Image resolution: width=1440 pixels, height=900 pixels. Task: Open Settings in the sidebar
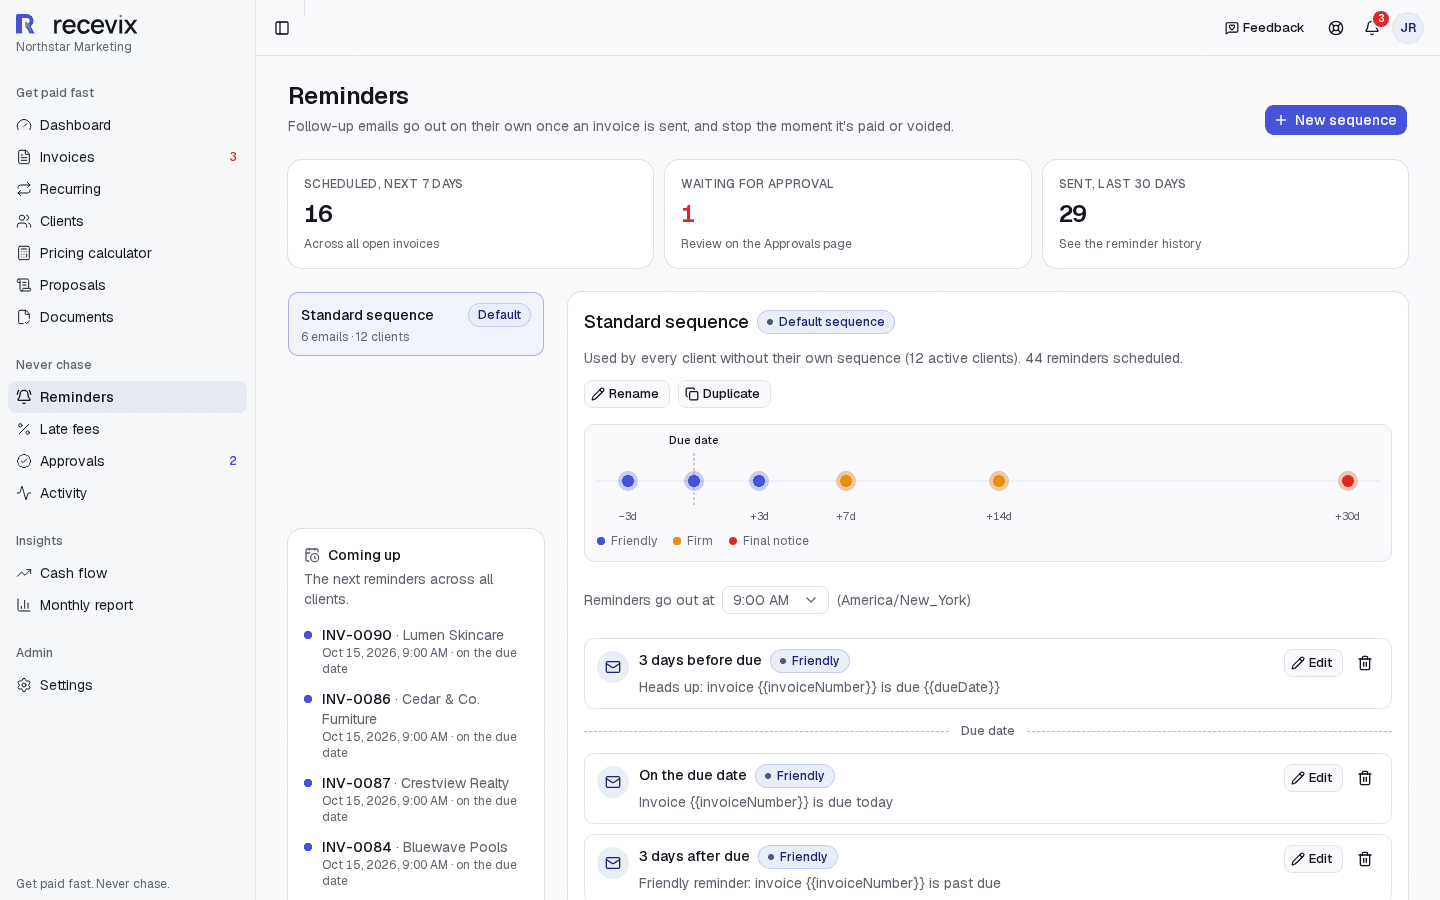pyautogui.click(x=127, y=685)
